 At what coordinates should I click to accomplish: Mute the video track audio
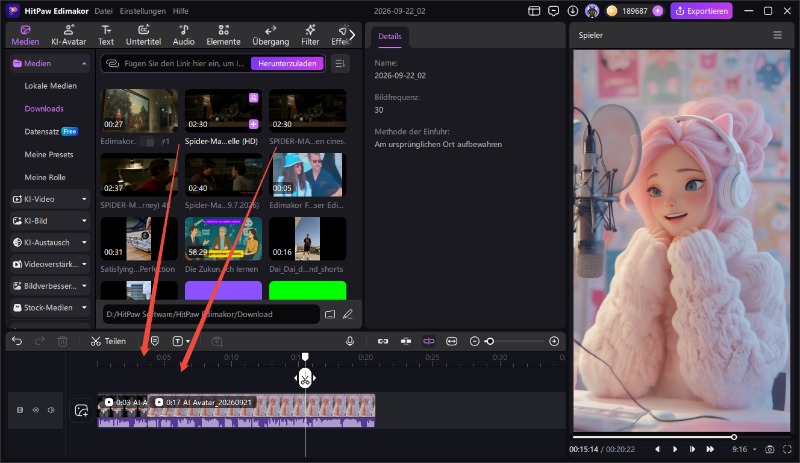(x=51, y=409)
